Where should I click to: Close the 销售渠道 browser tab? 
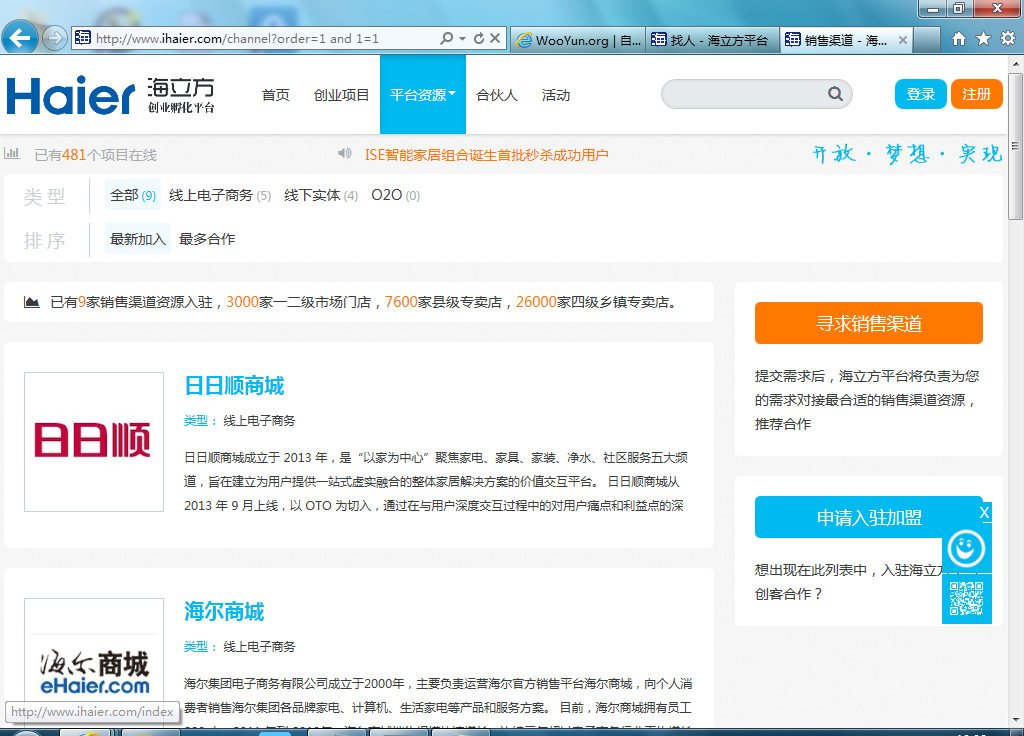tap(903, 40)
